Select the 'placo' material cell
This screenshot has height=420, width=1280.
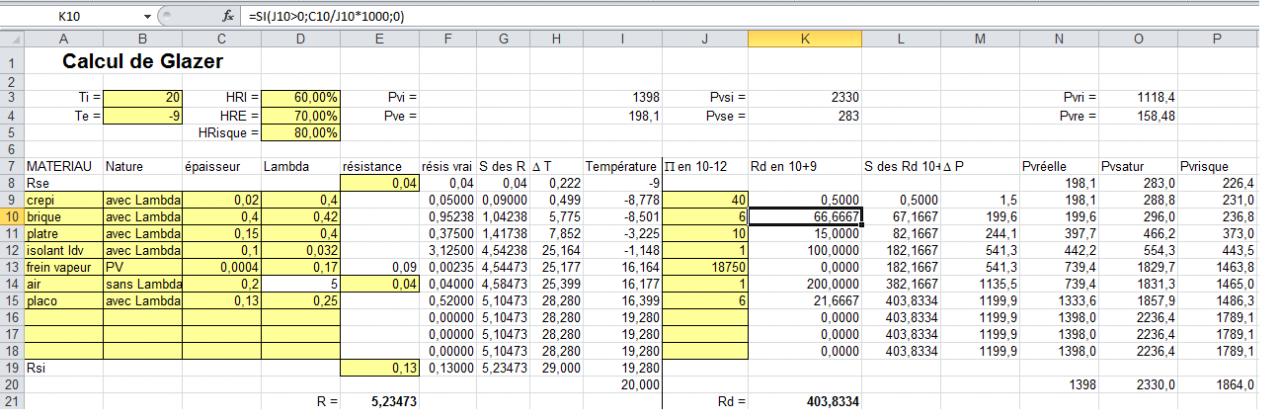pyautogui.click(x=62, y=301)
